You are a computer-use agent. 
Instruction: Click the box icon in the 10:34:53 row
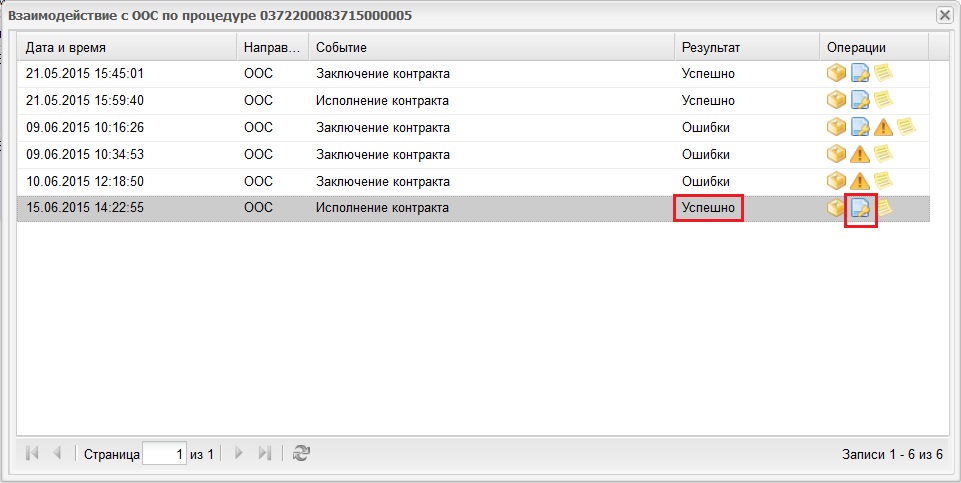click(836, 154)
